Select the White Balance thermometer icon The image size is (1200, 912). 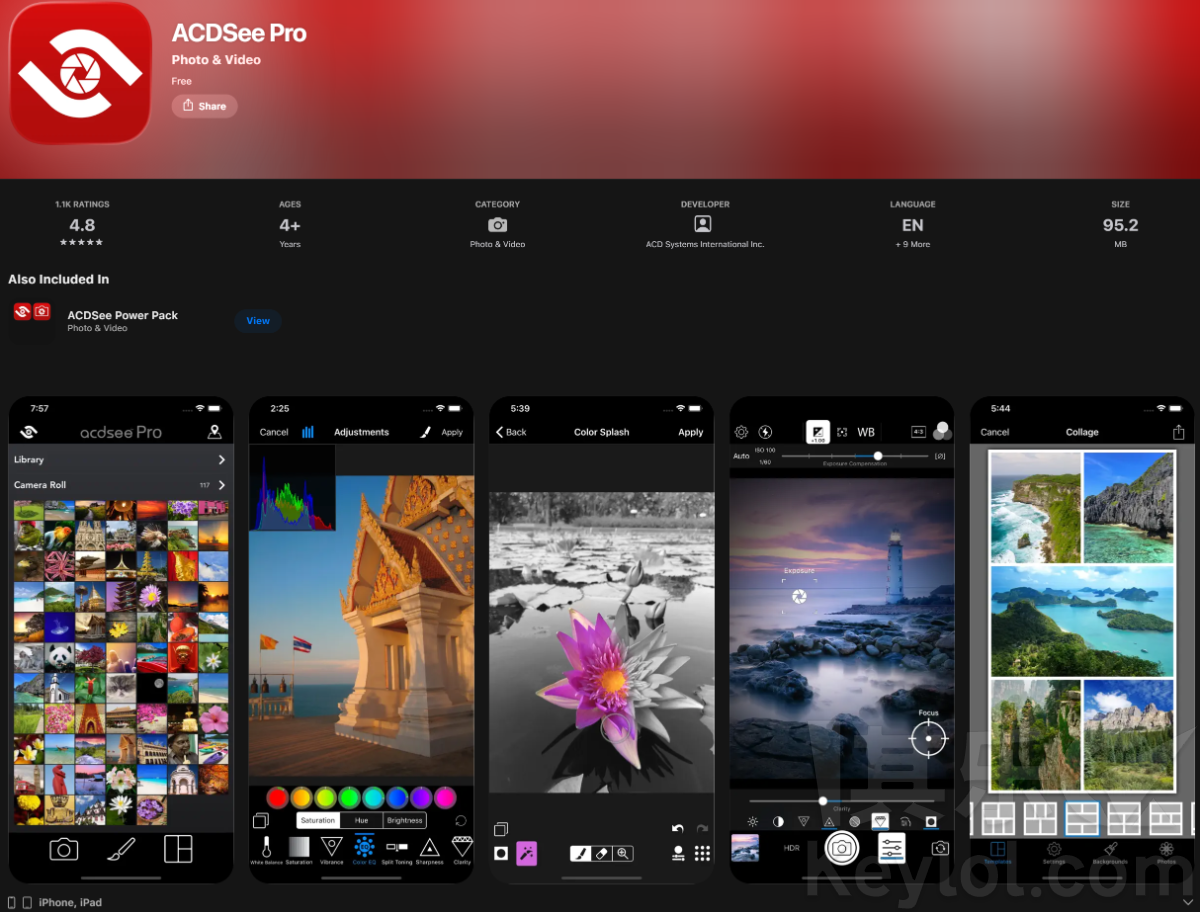[x=266, y=848]
